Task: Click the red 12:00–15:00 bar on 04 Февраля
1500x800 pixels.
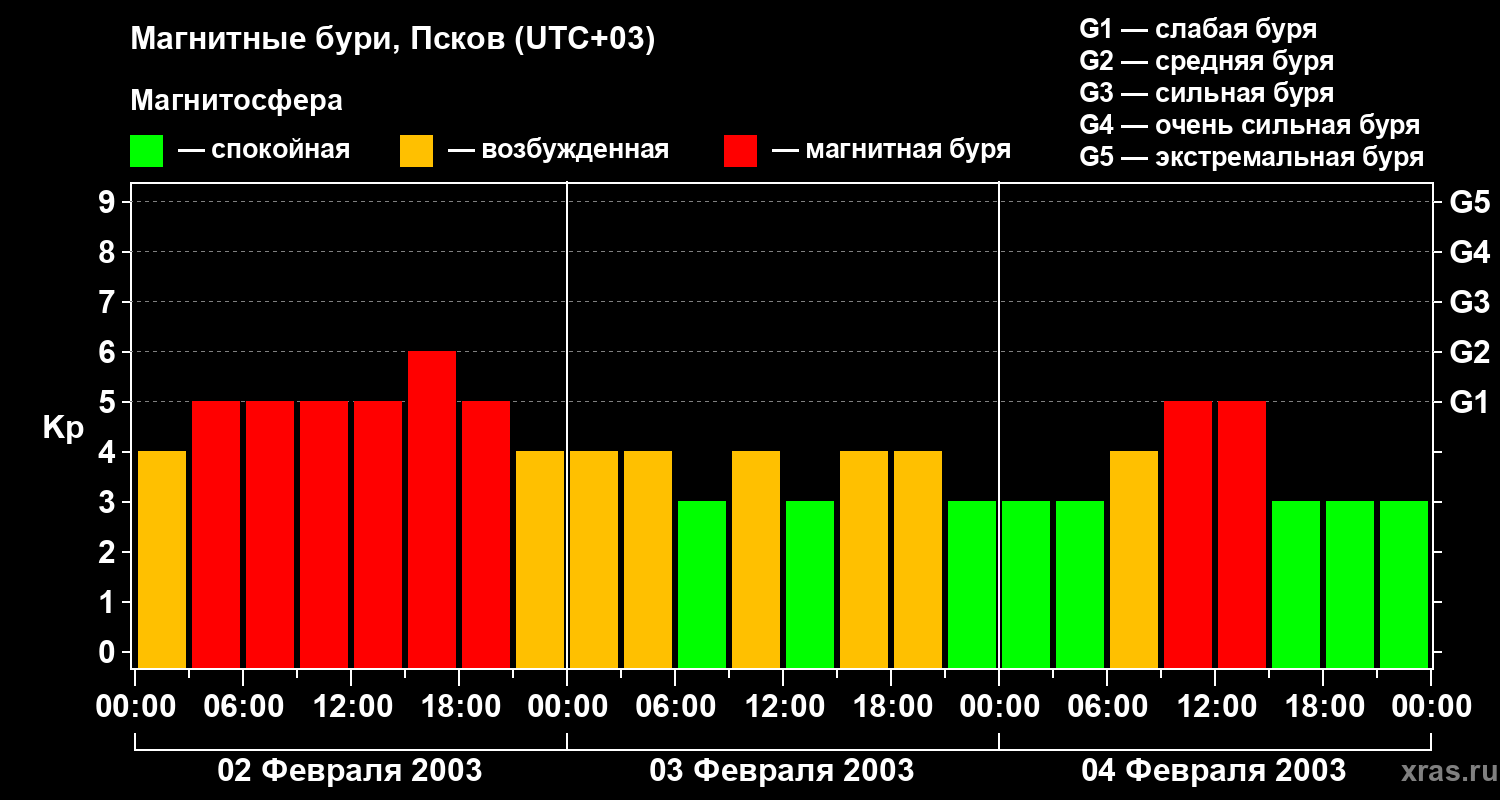Action: 1242,535
